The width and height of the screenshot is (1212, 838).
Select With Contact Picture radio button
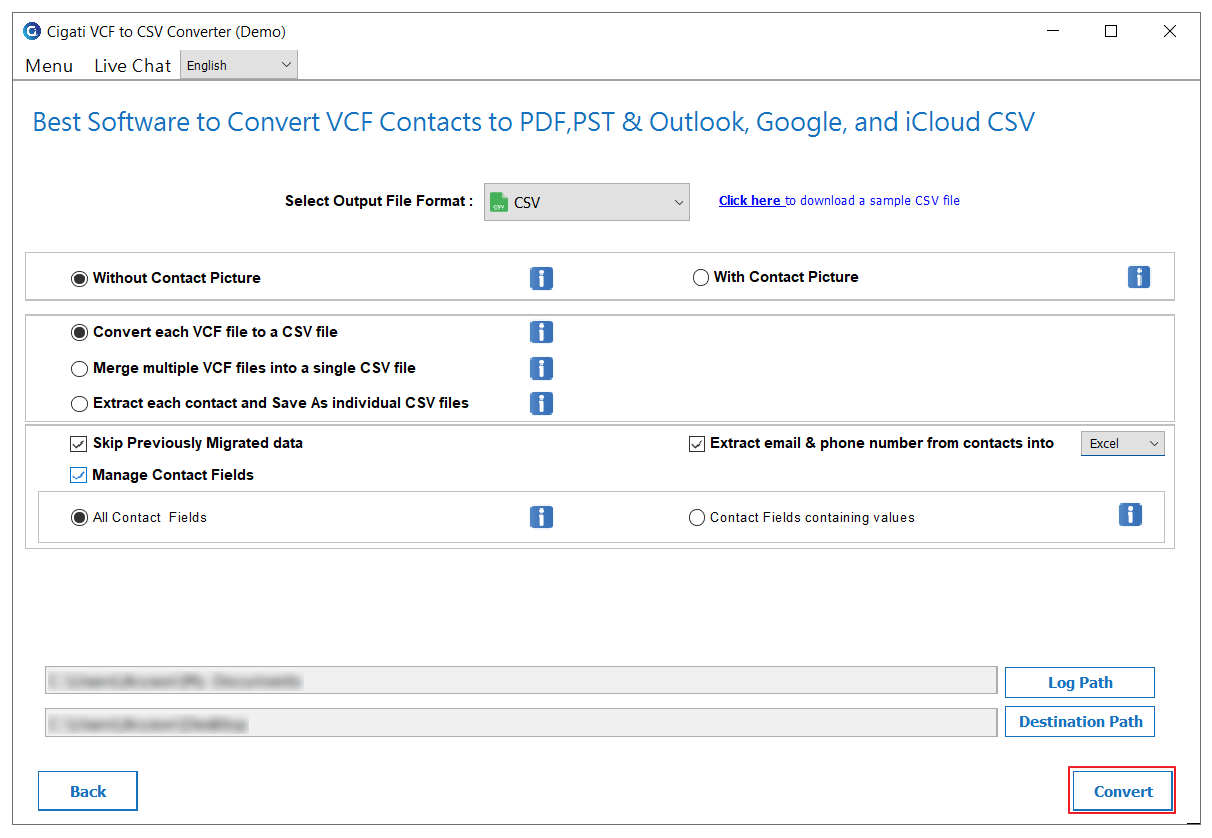(700, 277)
